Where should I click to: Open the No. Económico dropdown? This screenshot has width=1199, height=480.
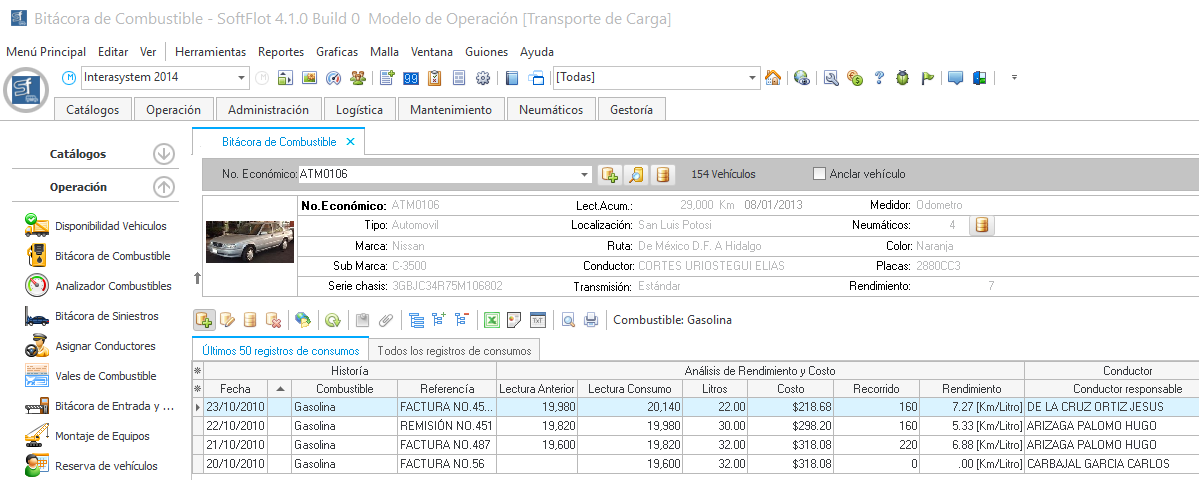click(584, 175)
